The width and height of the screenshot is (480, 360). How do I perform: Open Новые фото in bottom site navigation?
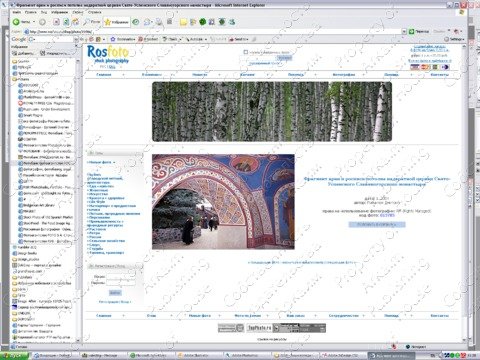pyautogui.click(x=200, y=315)
